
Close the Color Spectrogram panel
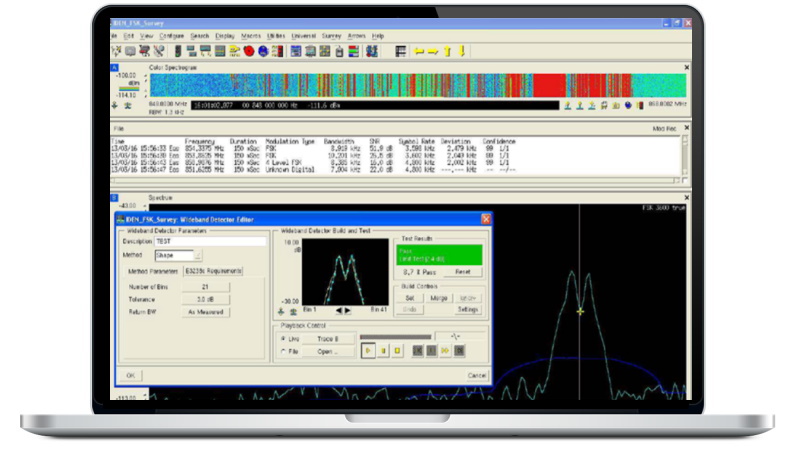(686, 68)
